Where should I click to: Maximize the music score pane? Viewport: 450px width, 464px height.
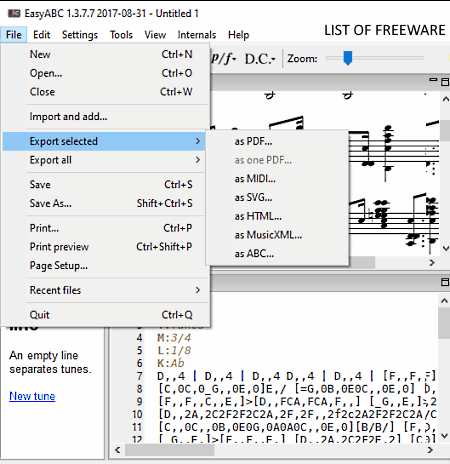pos(445,82)
